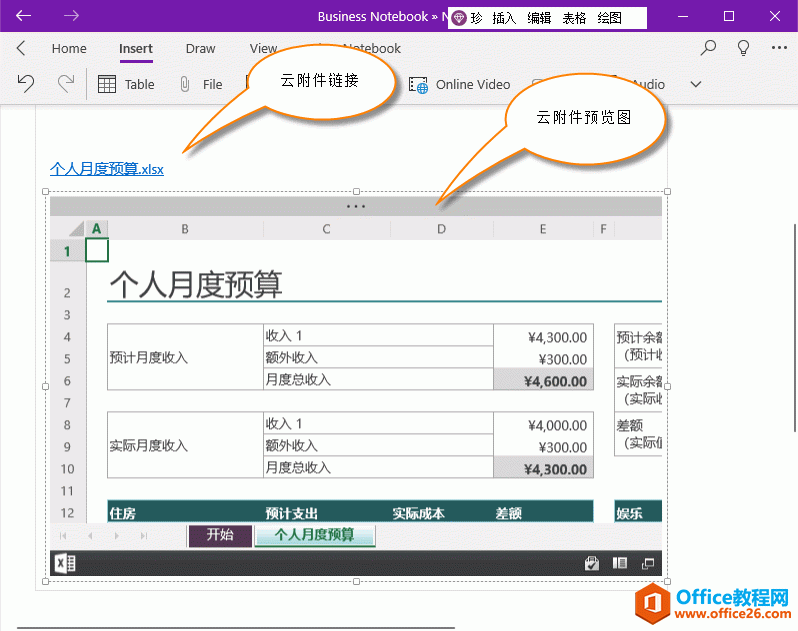Go forward with the title bar right arrow
Viewport: 798px width, 631px height.
(71, 16)
